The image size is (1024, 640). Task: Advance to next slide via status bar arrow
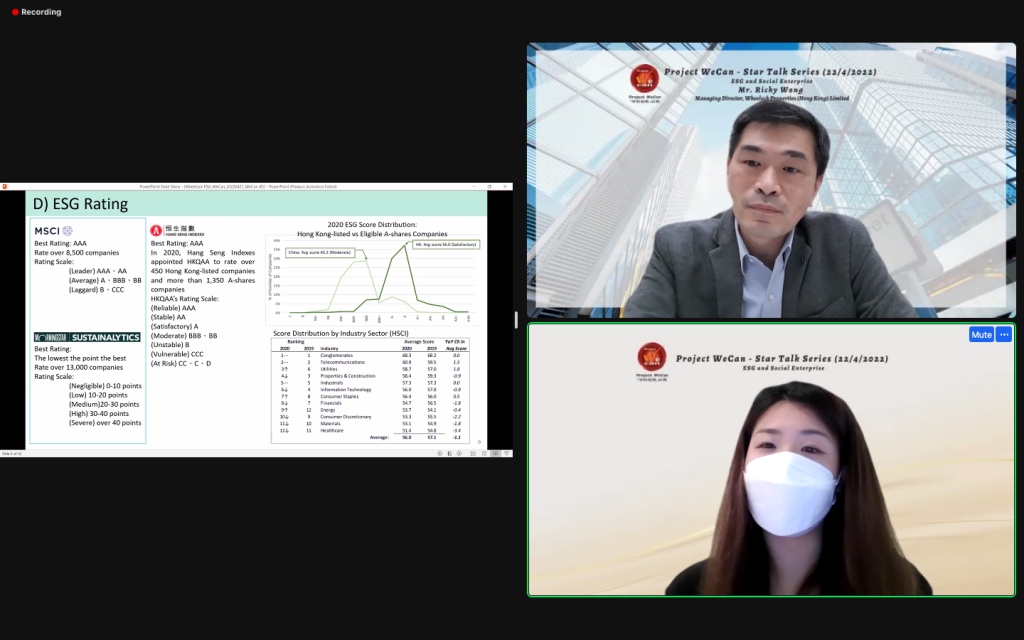(x=457, y=453)
